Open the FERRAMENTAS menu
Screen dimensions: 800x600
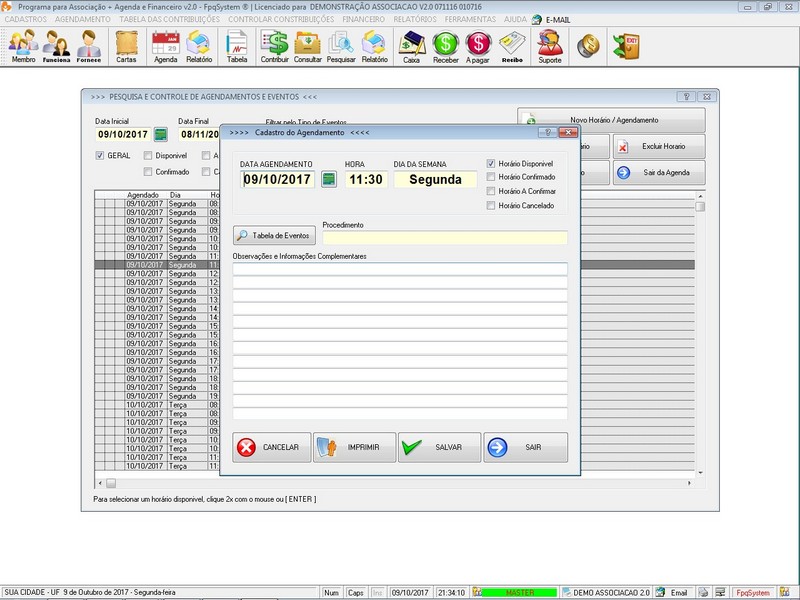pyautogui.click(x=470, y=19)
